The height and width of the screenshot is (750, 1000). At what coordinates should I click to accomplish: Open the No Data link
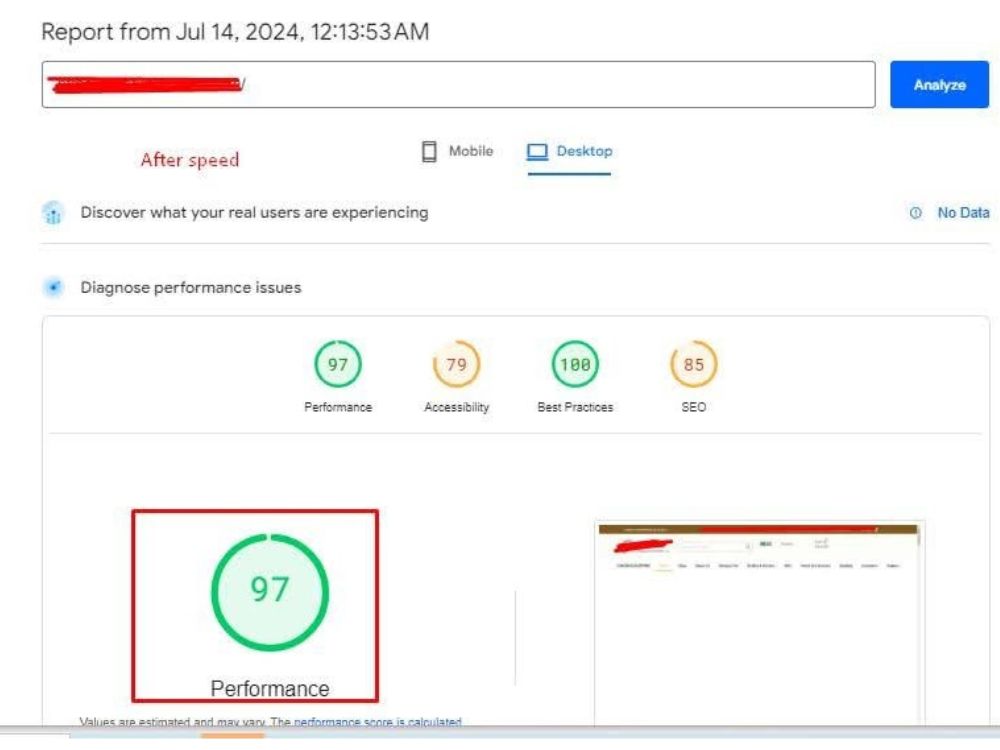coord(963,213)
